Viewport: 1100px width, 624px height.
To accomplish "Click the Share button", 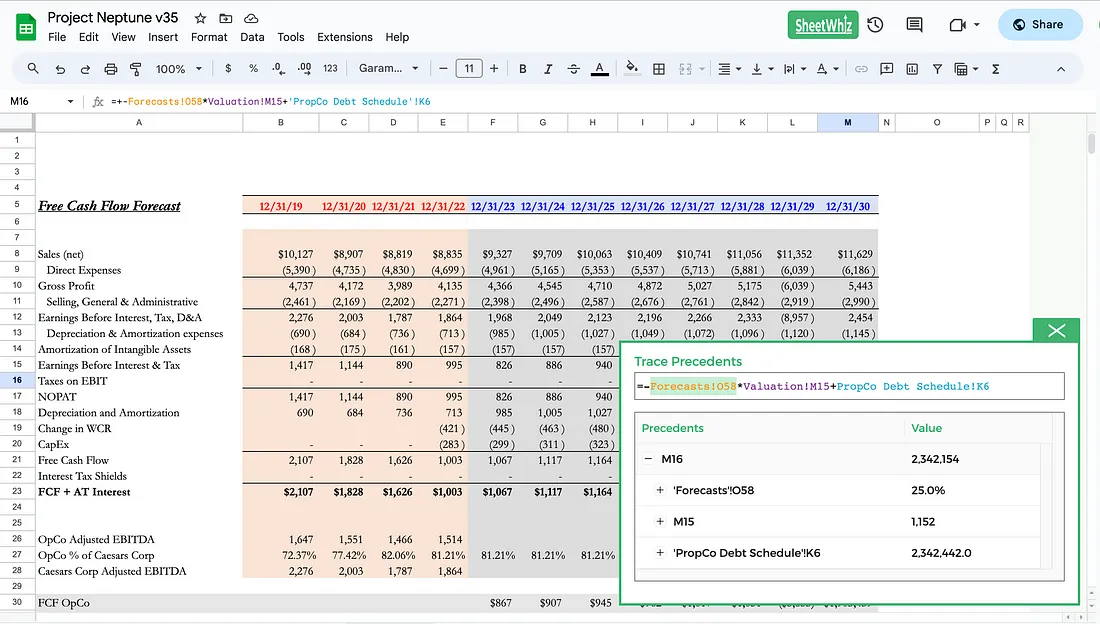I will tap(1040, 24).
